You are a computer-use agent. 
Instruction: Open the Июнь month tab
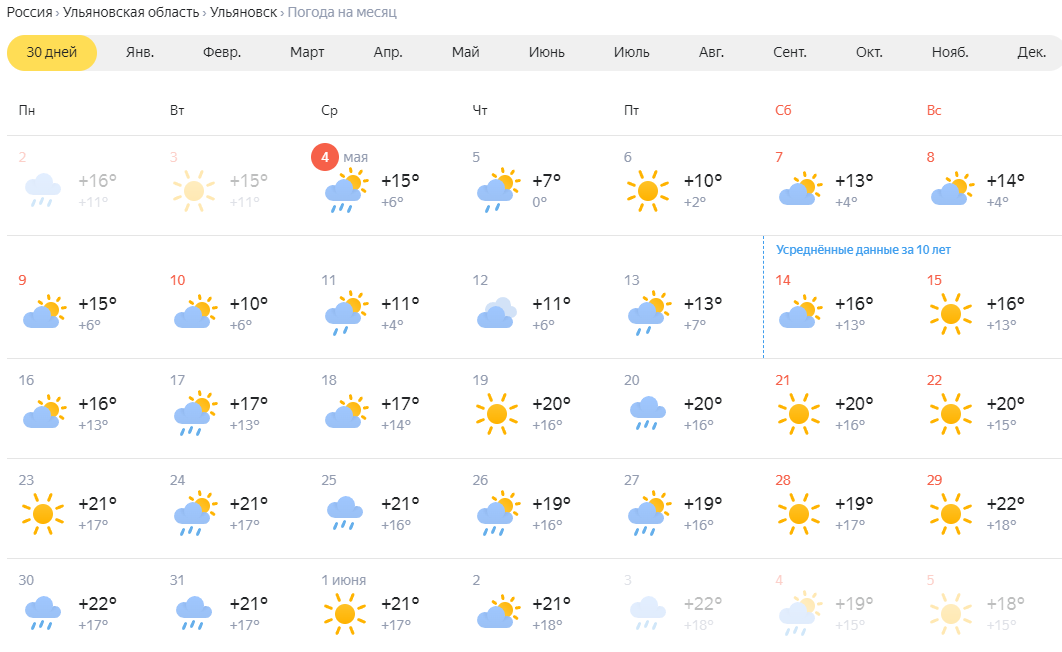547,52
